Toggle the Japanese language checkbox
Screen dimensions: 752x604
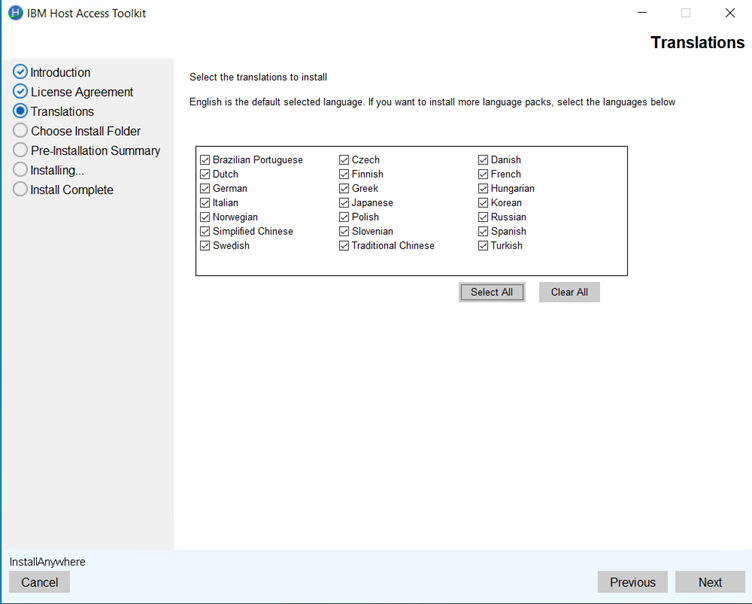pos(344,203)
